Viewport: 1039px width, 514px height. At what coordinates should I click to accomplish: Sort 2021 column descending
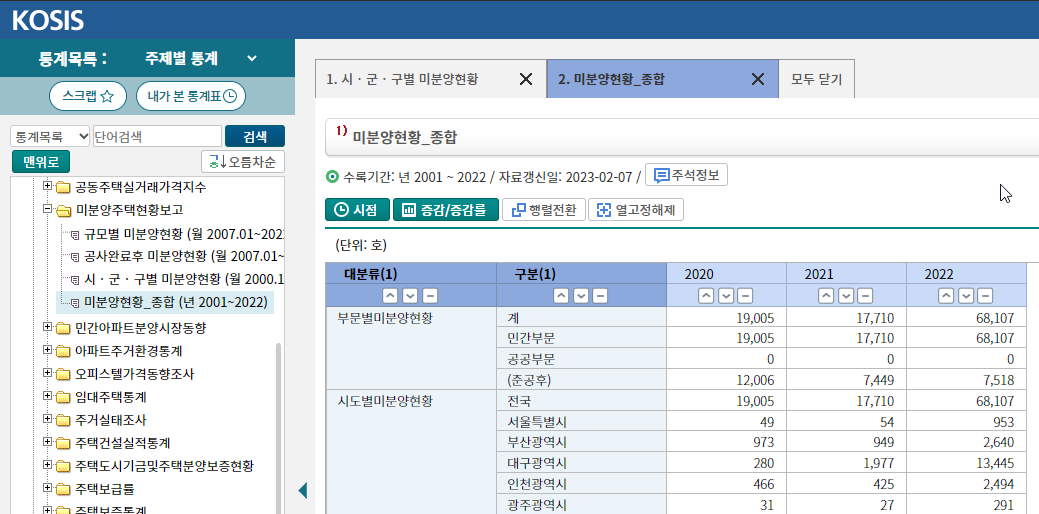point(846,296)
